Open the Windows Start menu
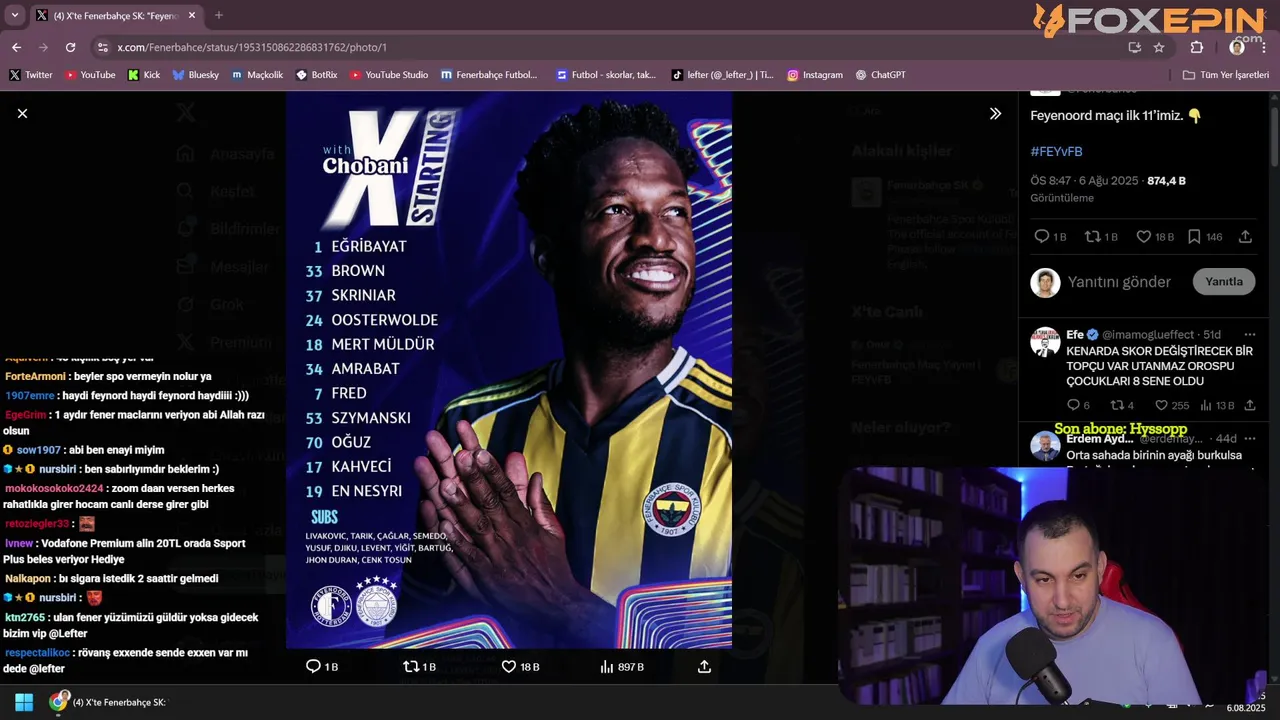1280x720 pixels. tap(24, 702)
